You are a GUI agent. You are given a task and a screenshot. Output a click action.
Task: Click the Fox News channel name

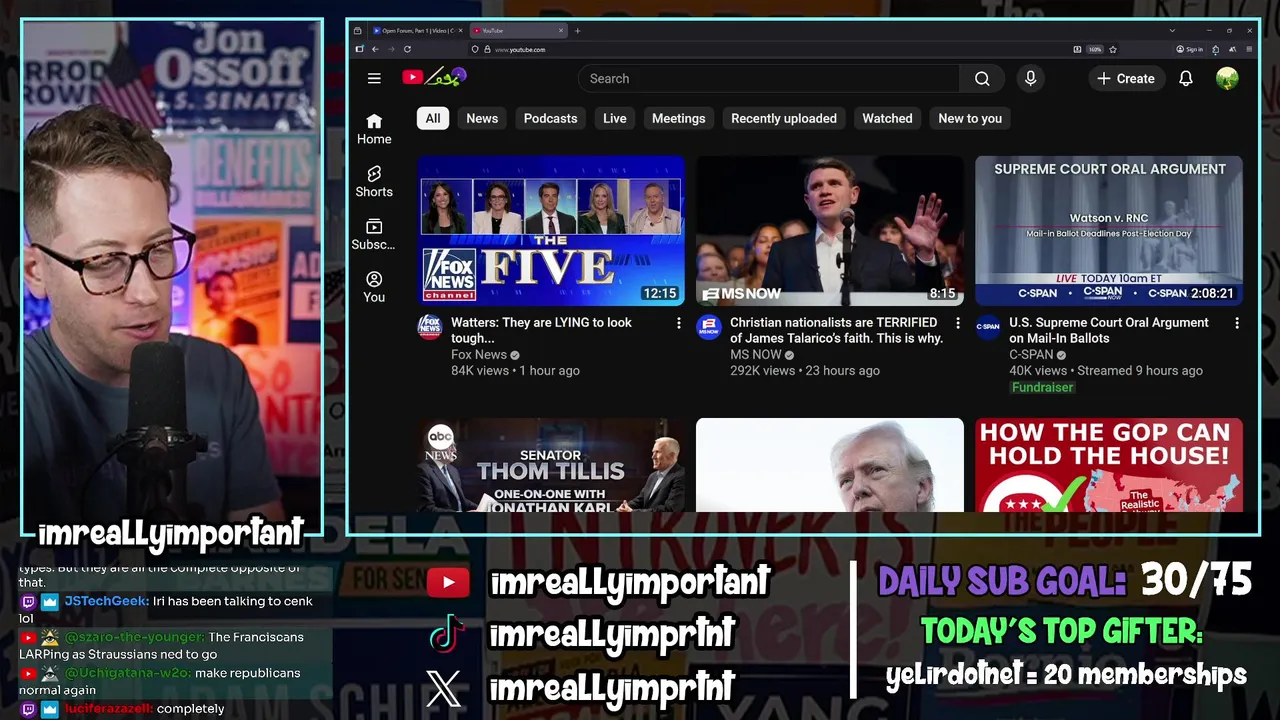tap(479, 354)
